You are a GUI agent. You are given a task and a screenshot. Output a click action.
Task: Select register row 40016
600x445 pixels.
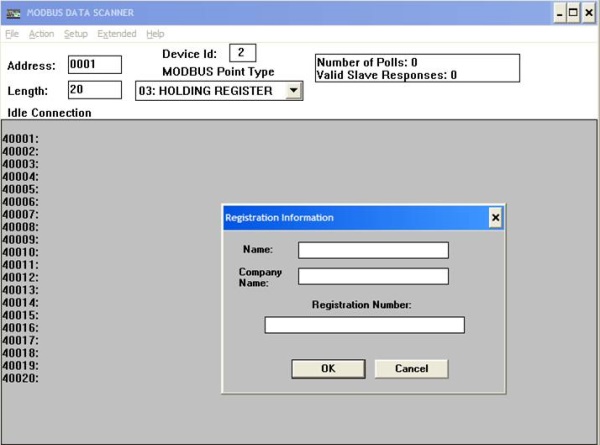tap(21, 328)
